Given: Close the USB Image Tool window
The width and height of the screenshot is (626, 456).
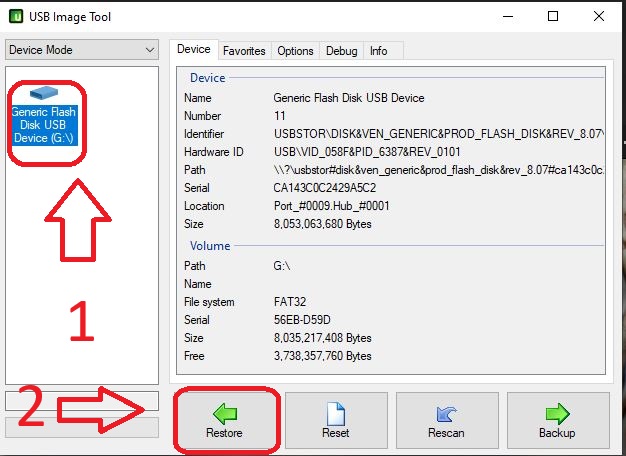Looking at the screenshot, I should click(598, 16).
